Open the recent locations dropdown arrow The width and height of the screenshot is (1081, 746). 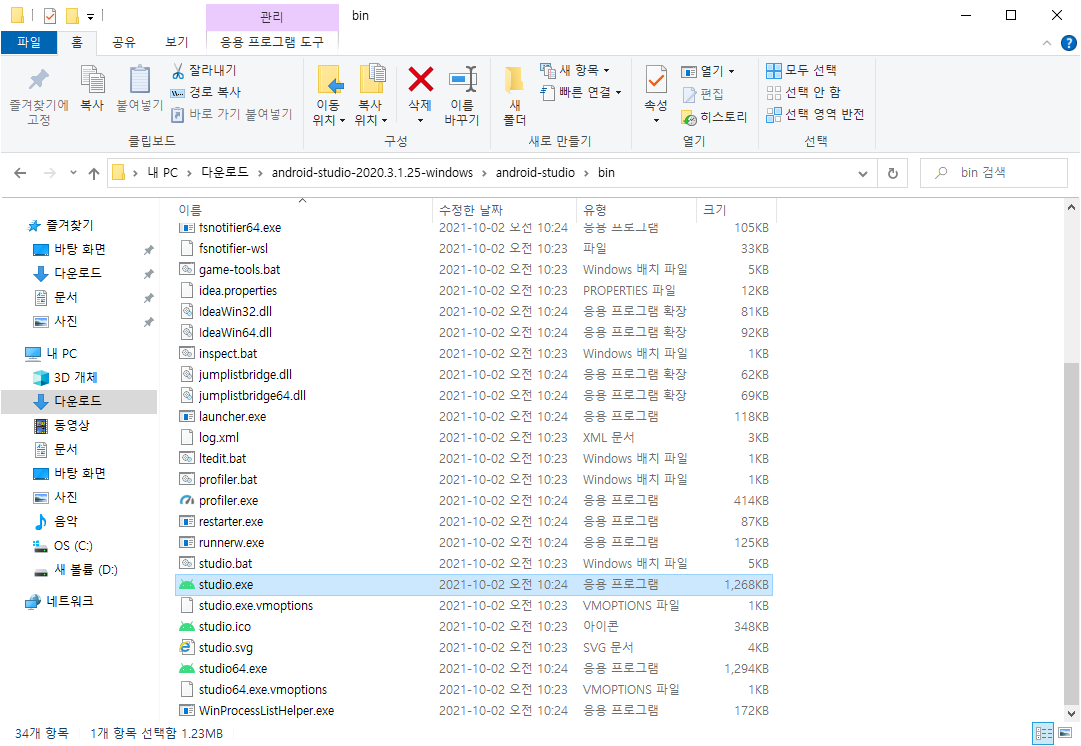click(x=73, y=173)
